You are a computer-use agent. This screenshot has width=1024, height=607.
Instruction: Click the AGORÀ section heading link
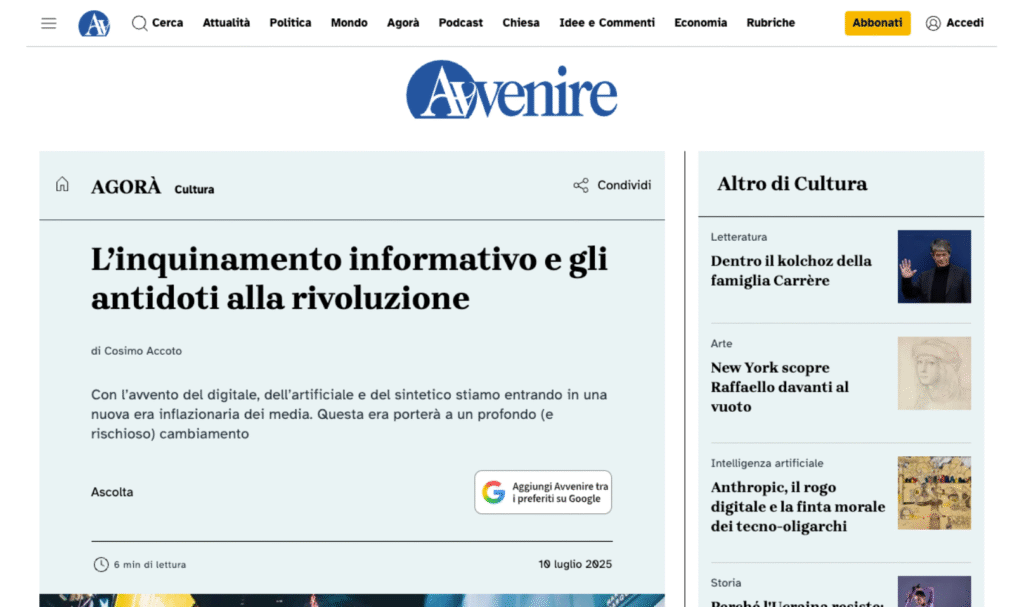tap(125, 187)
